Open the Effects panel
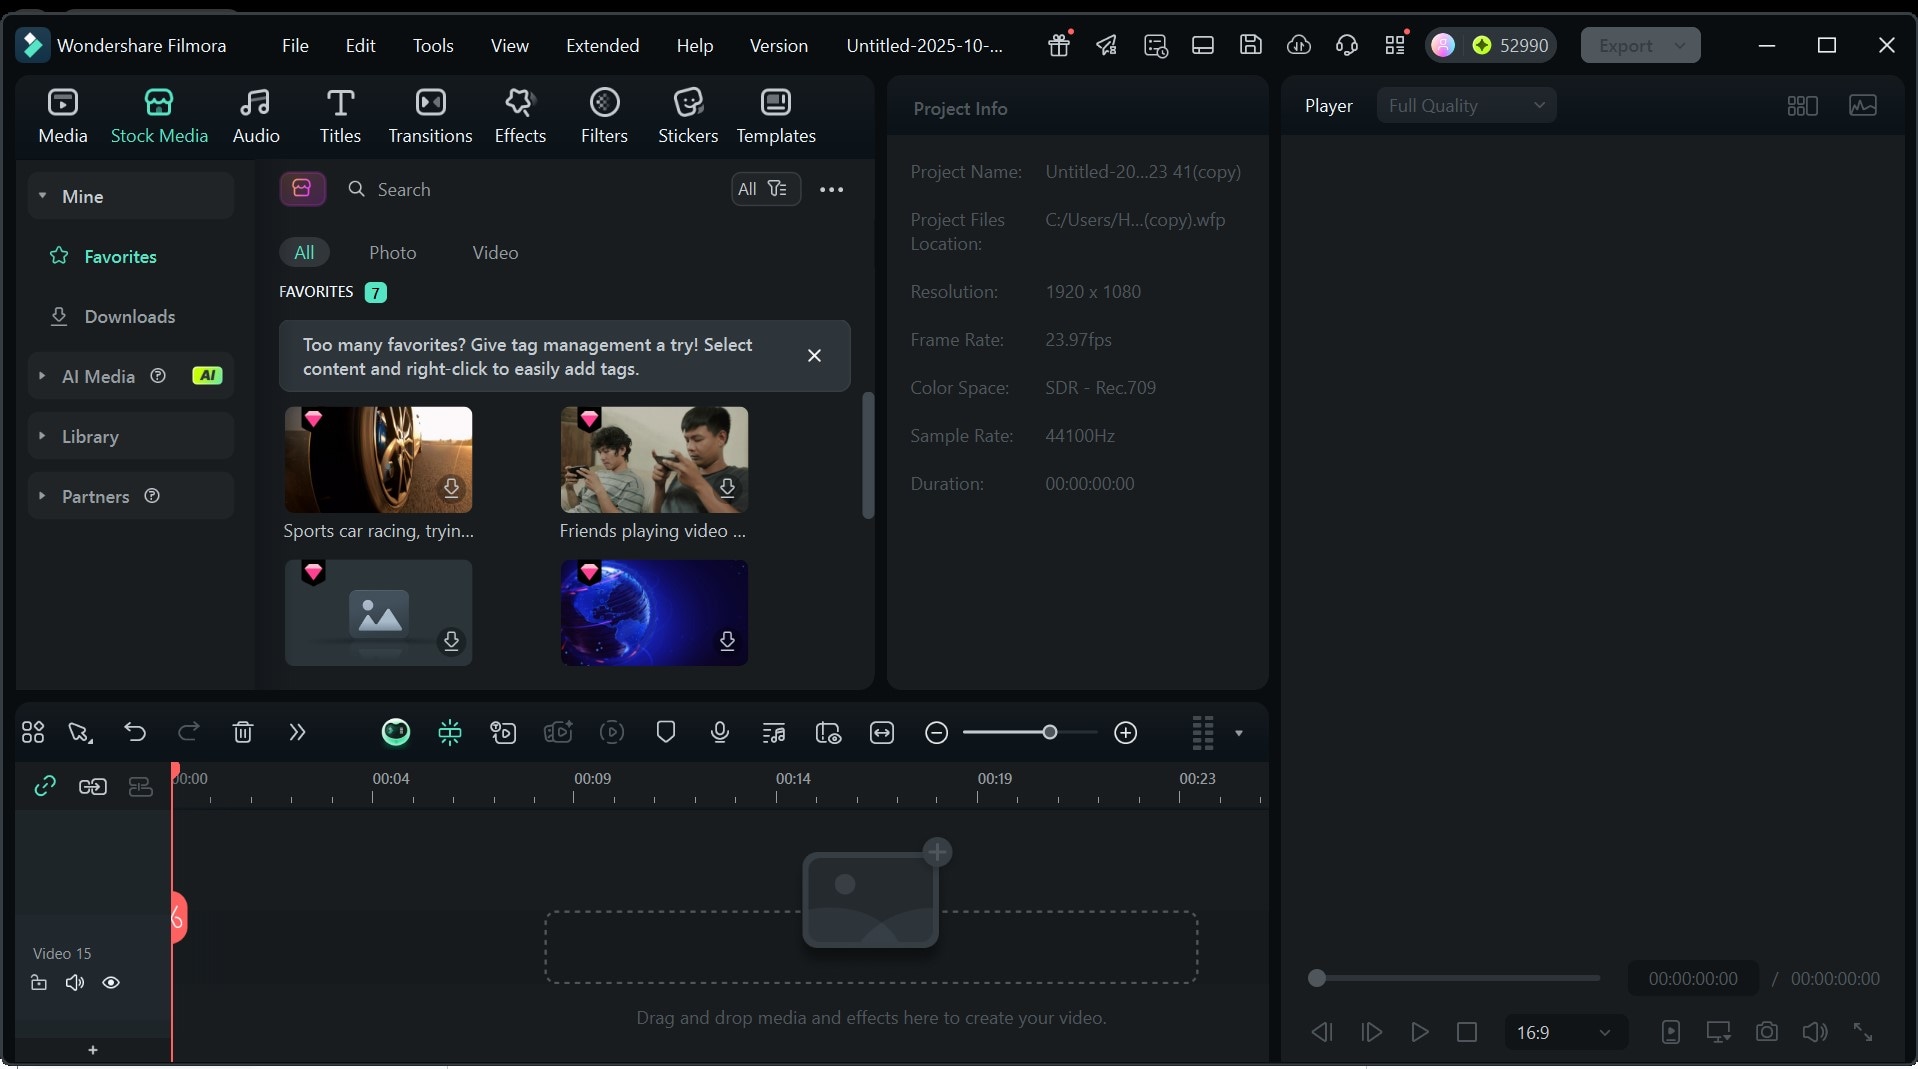 pos(519,115)
